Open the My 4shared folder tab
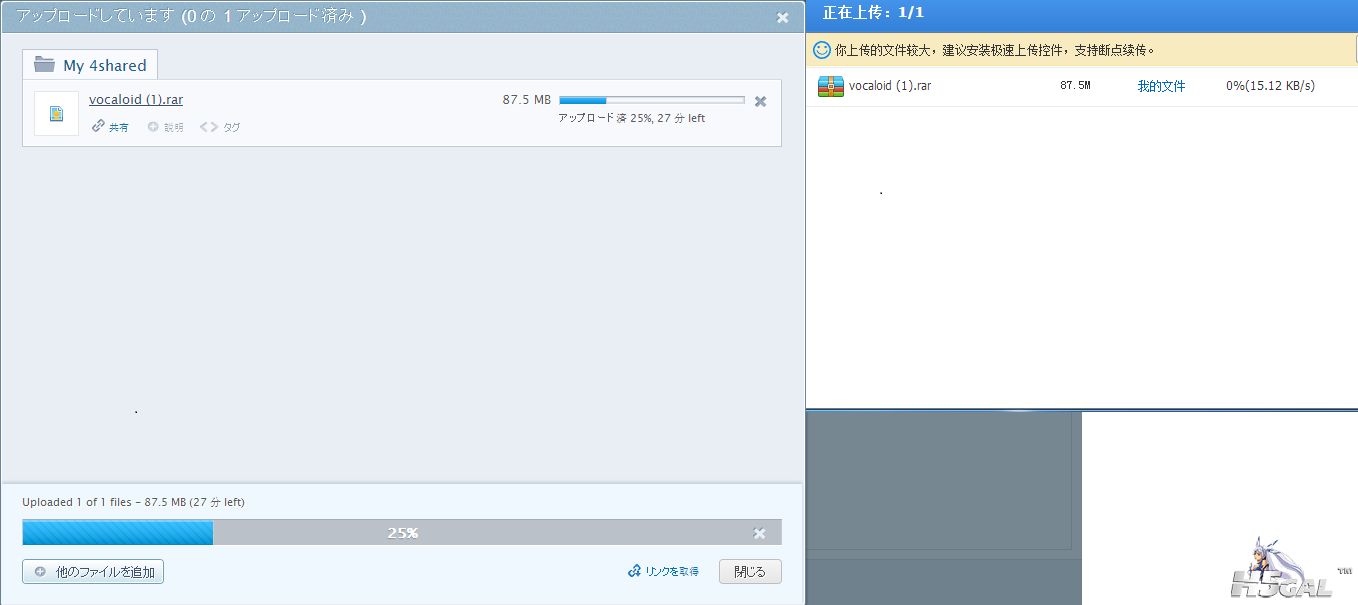Viewport: 1358px width, 605px height. coord(90,65)
